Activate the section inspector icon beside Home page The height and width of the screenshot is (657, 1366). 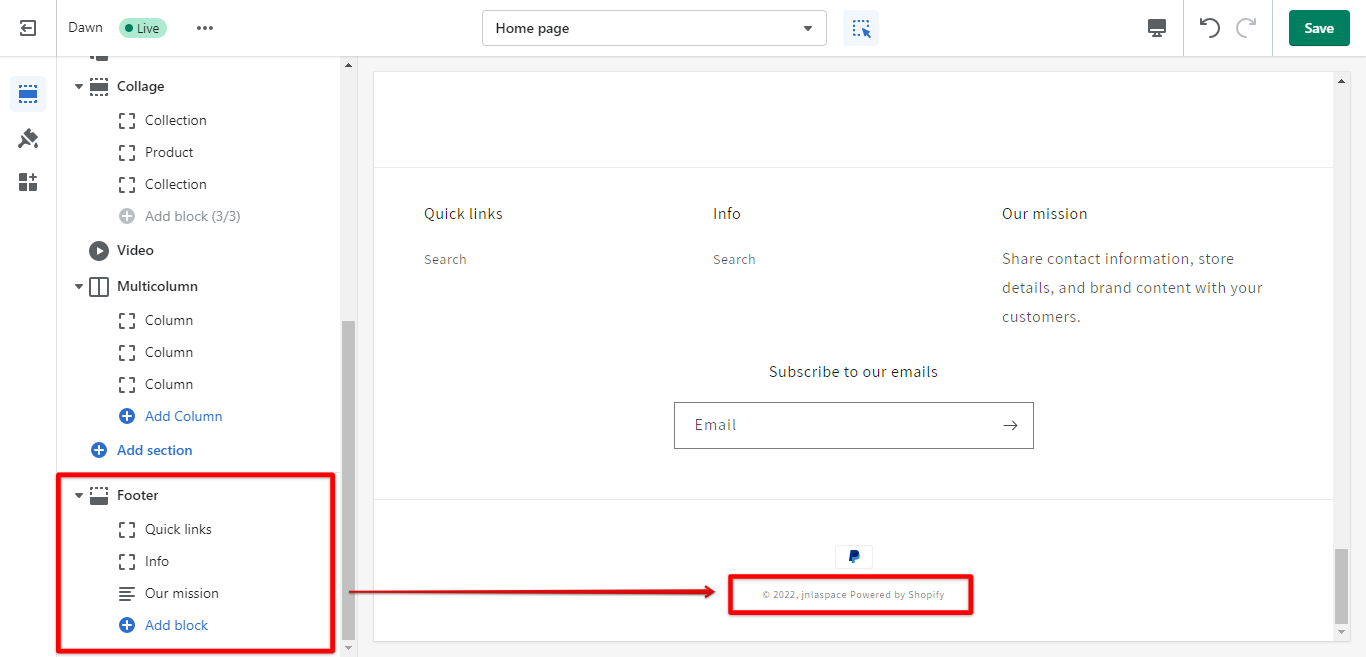point(860,28)
